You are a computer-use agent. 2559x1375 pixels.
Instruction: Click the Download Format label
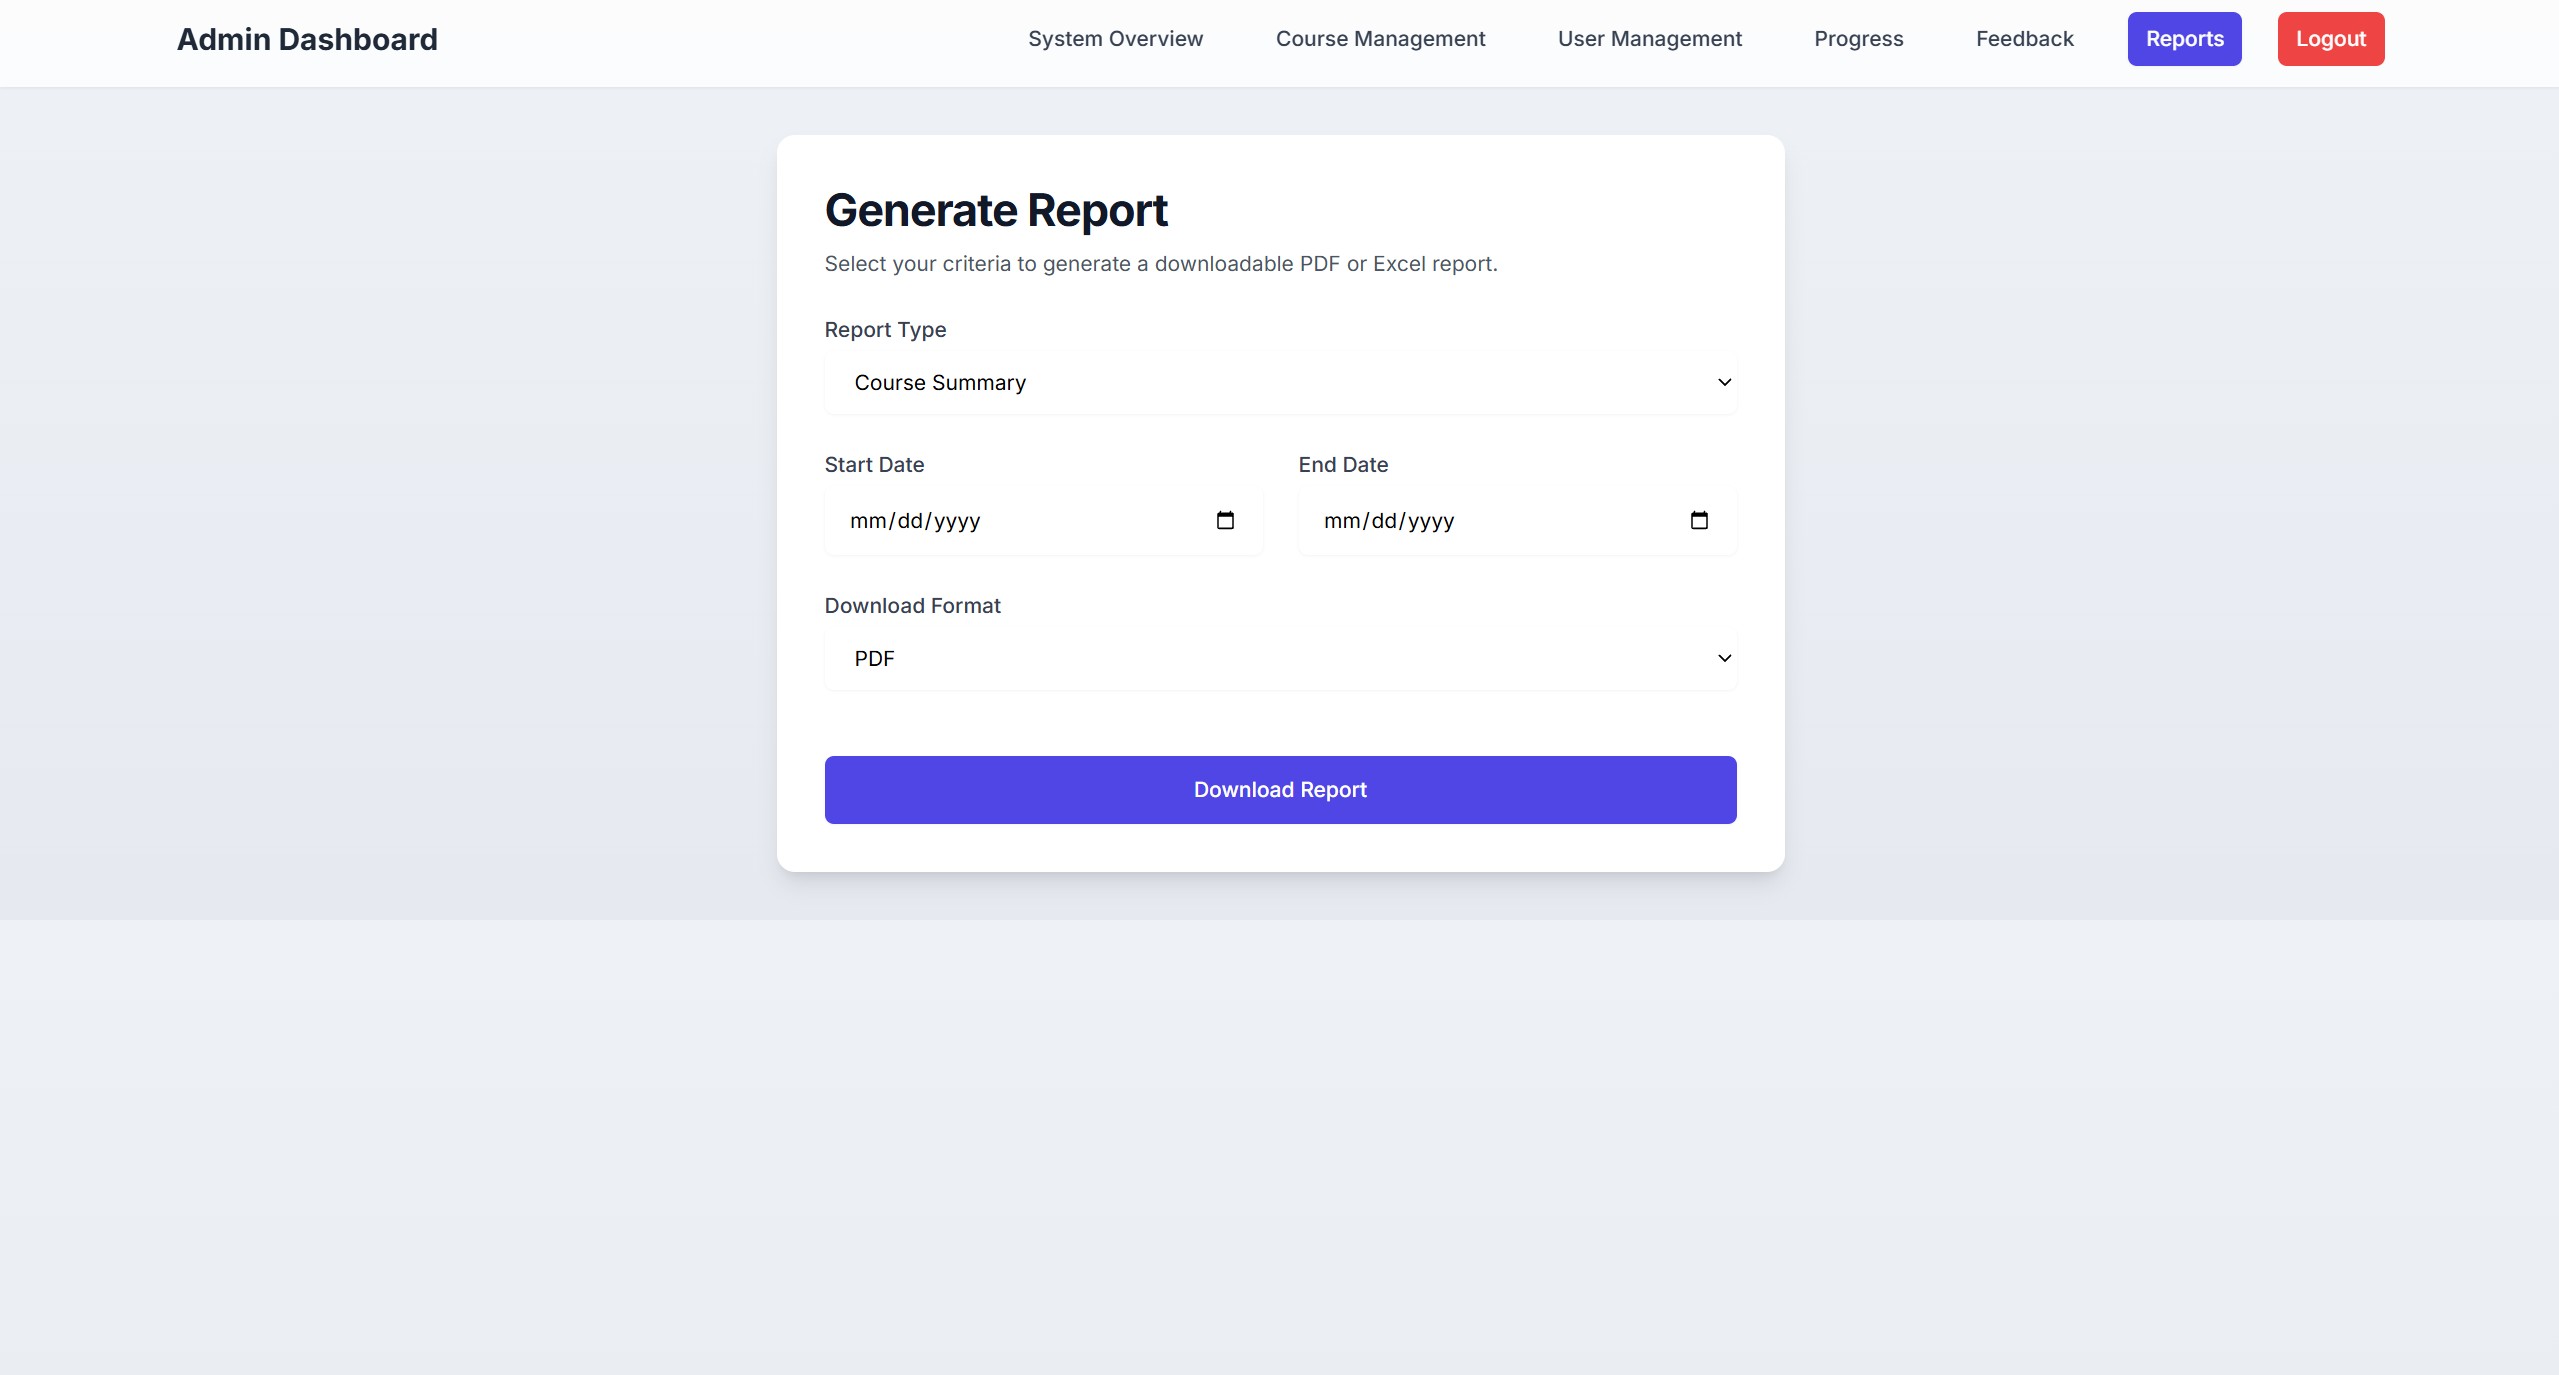(x=912, y=606)
